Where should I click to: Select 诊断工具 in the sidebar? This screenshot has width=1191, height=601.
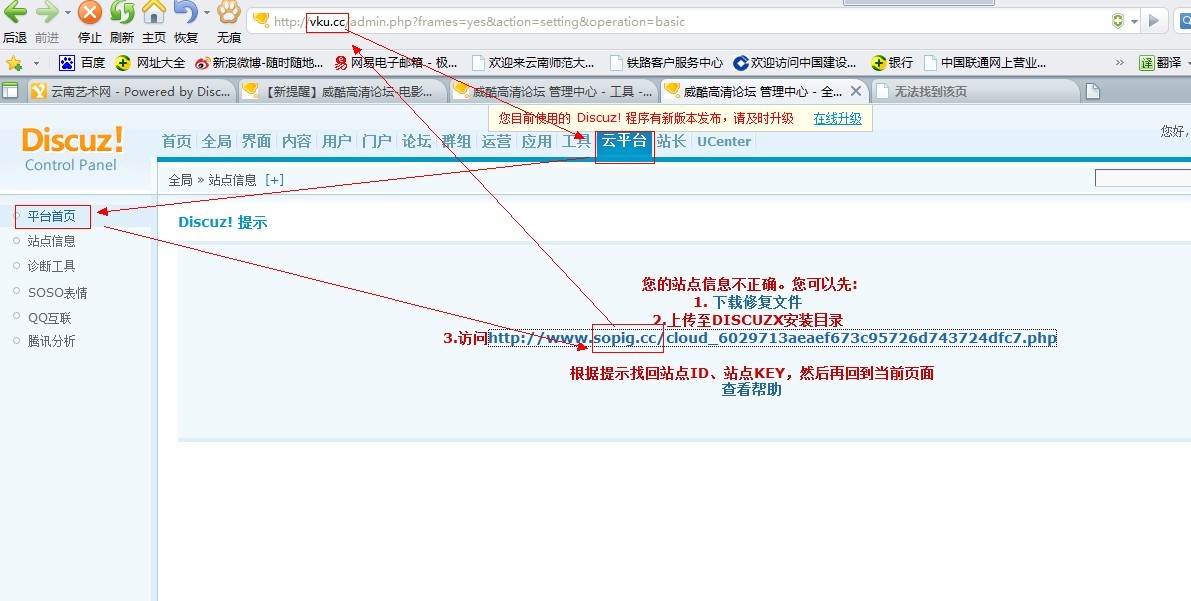point(52,267)
